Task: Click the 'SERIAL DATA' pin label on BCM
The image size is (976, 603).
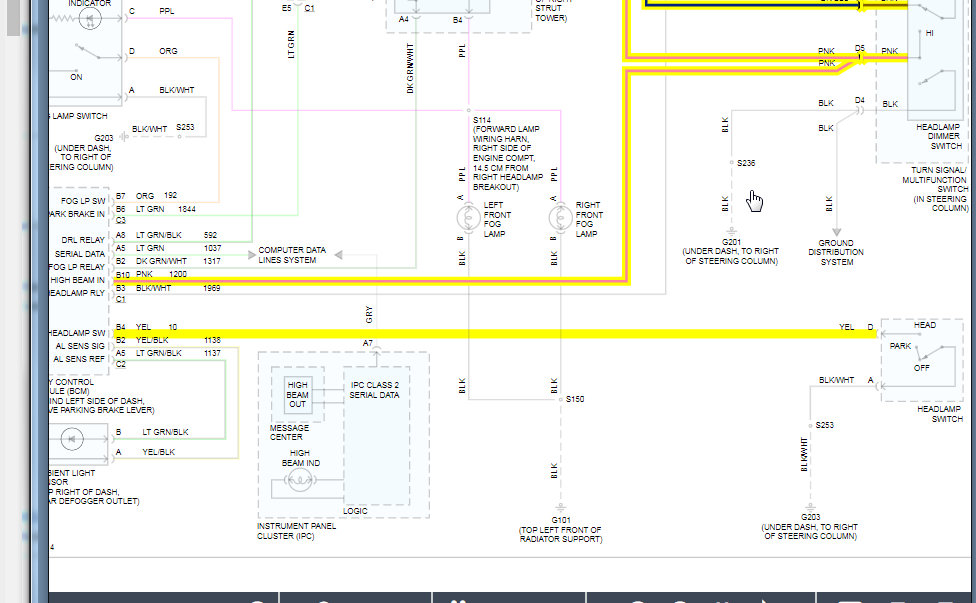Action: (80, 254)
